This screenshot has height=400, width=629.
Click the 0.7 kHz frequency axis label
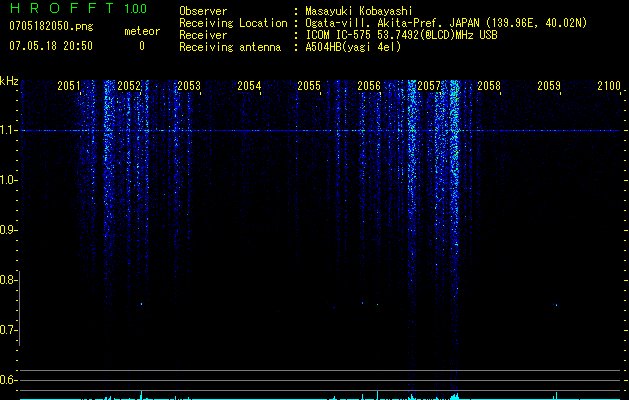[x=8, y=330]
